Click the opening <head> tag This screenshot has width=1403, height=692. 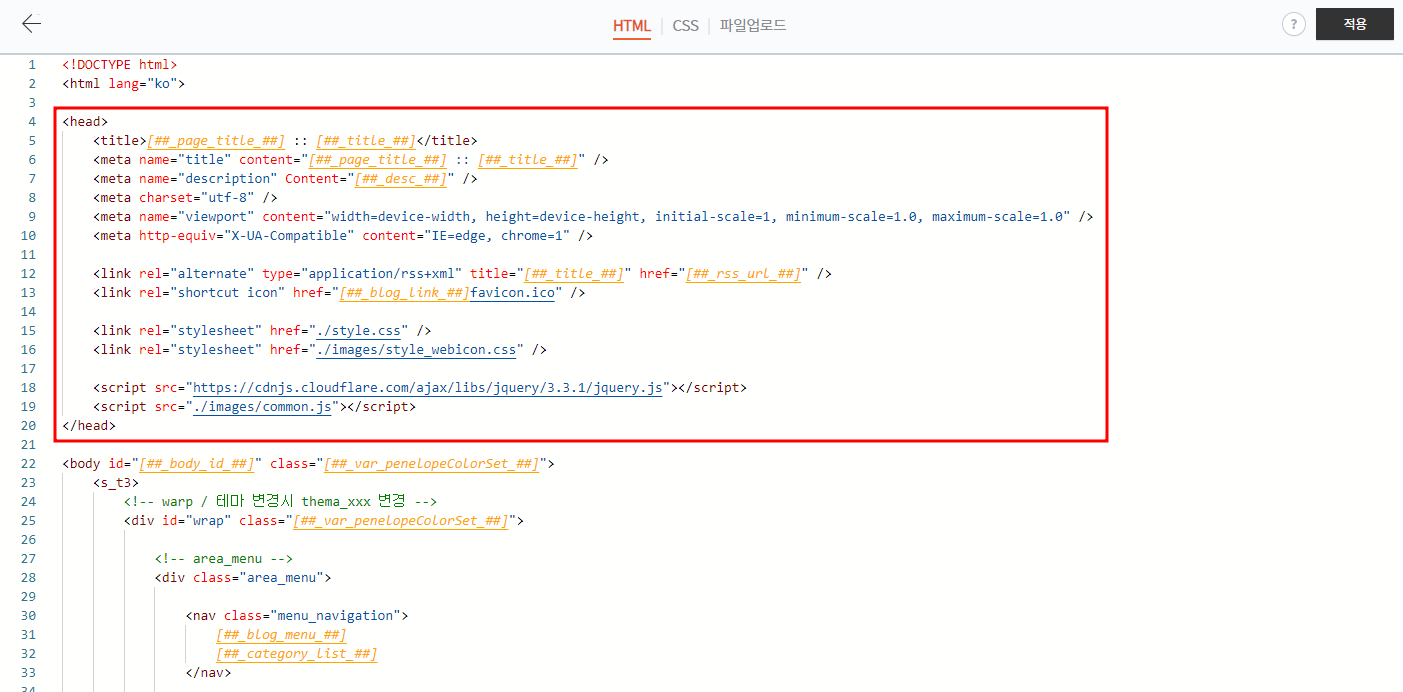pyautogui.click(x=85, y=122)
